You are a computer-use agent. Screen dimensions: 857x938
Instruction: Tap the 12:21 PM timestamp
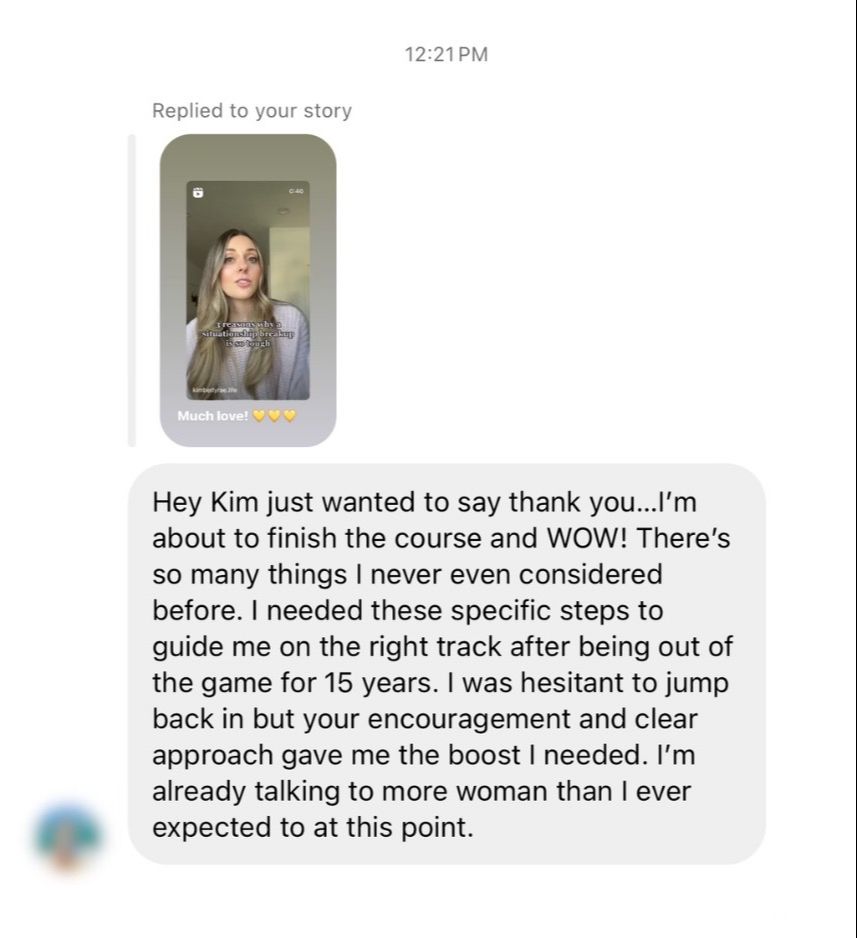click(x=446, y=54)
